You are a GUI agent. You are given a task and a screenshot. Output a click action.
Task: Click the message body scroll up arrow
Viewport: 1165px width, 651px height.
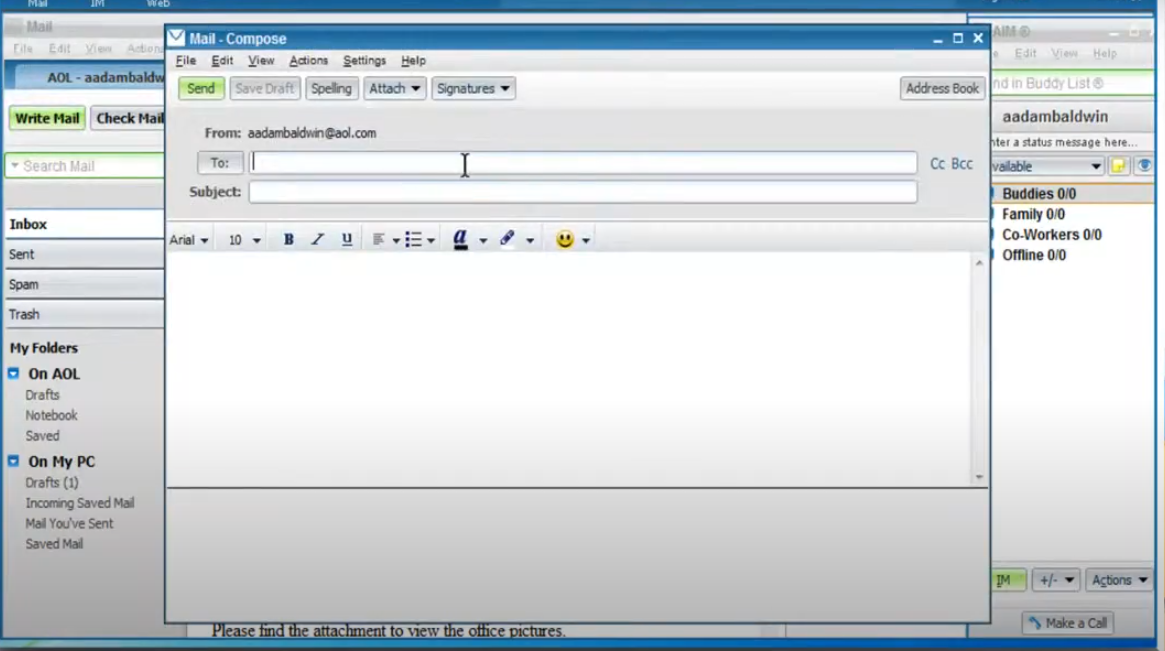coord(979,262)
